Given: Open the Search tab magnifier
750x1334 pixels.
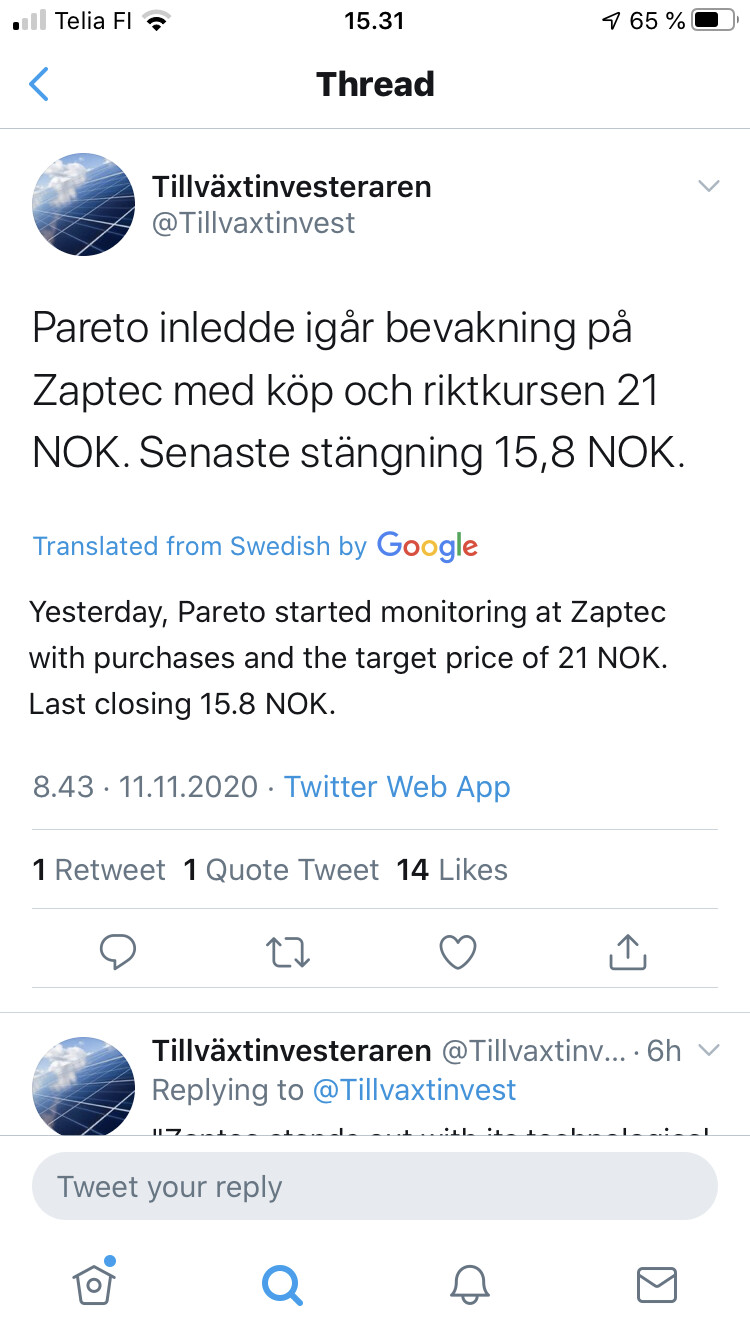Looking at the screenshot, I should (x=281, y=1283).
